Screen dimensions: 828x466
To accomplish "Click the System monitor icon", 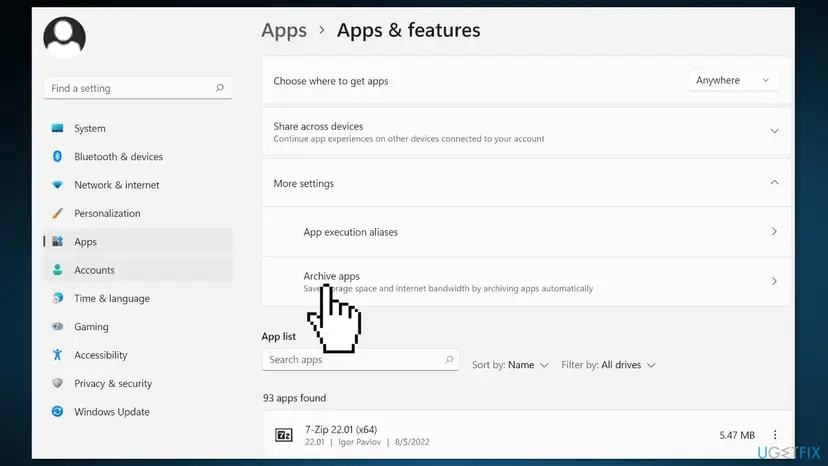I will tap(58, 128).
